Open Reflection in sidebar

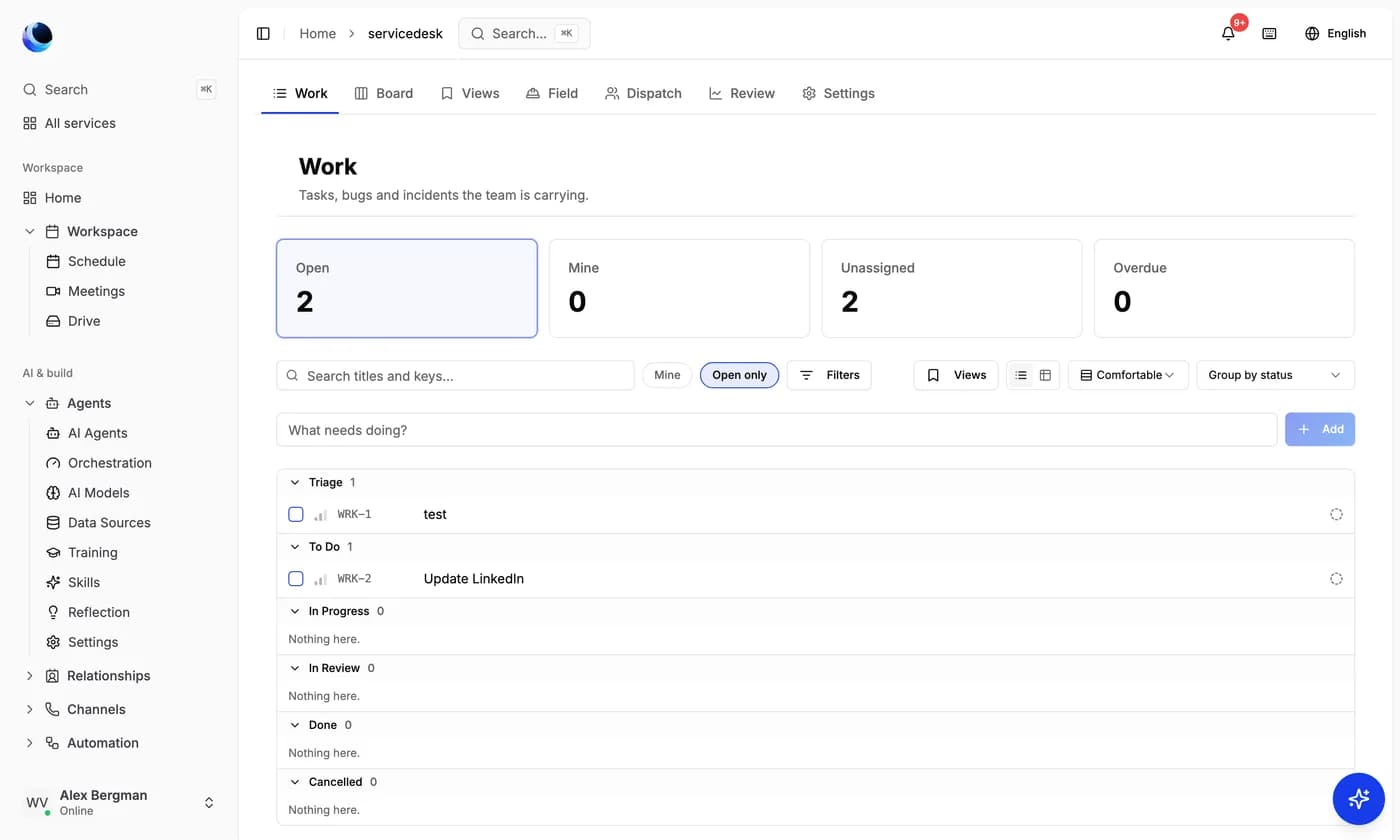[87, 612]
